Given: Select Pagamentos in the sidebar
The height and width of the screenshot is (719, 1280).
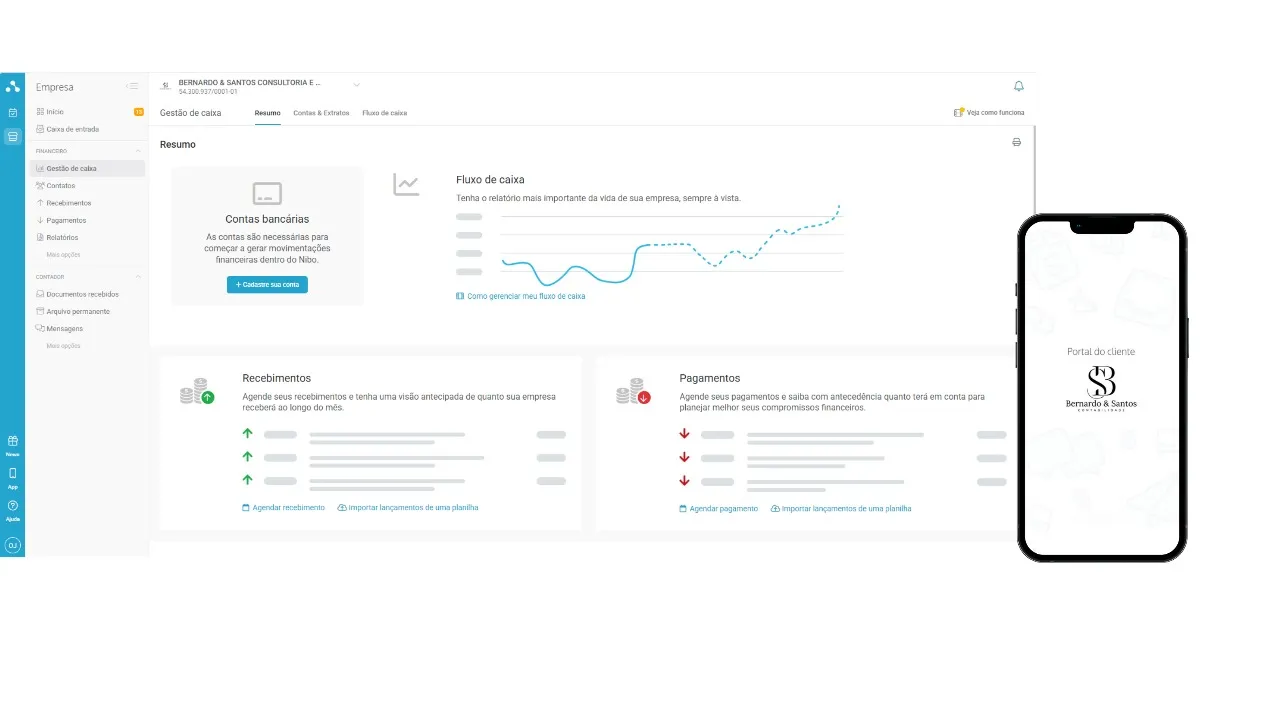Looking at the screenshot, I should pyautogui.click(x=66, y=220).
